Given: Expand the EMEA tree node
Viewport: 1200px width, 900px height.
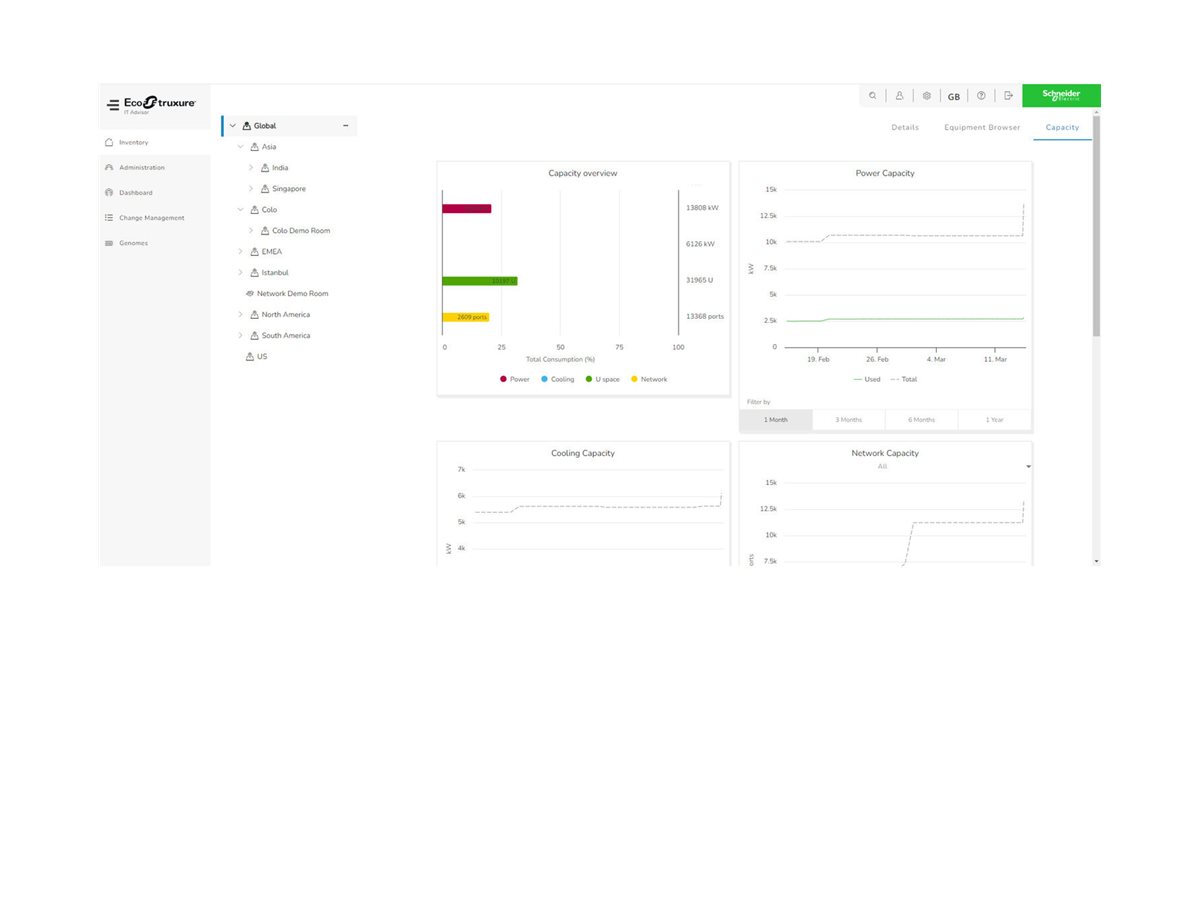Looking at the screenshot, I should (240, 252).
